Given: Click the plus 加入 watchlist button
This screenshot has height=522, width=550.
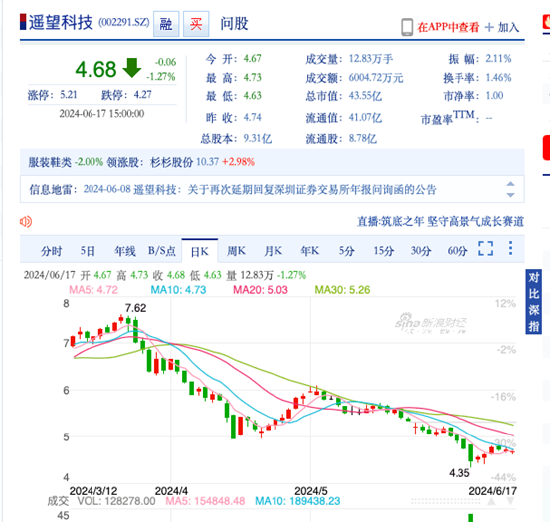Looking at the screenshot, I should point(502,27).
